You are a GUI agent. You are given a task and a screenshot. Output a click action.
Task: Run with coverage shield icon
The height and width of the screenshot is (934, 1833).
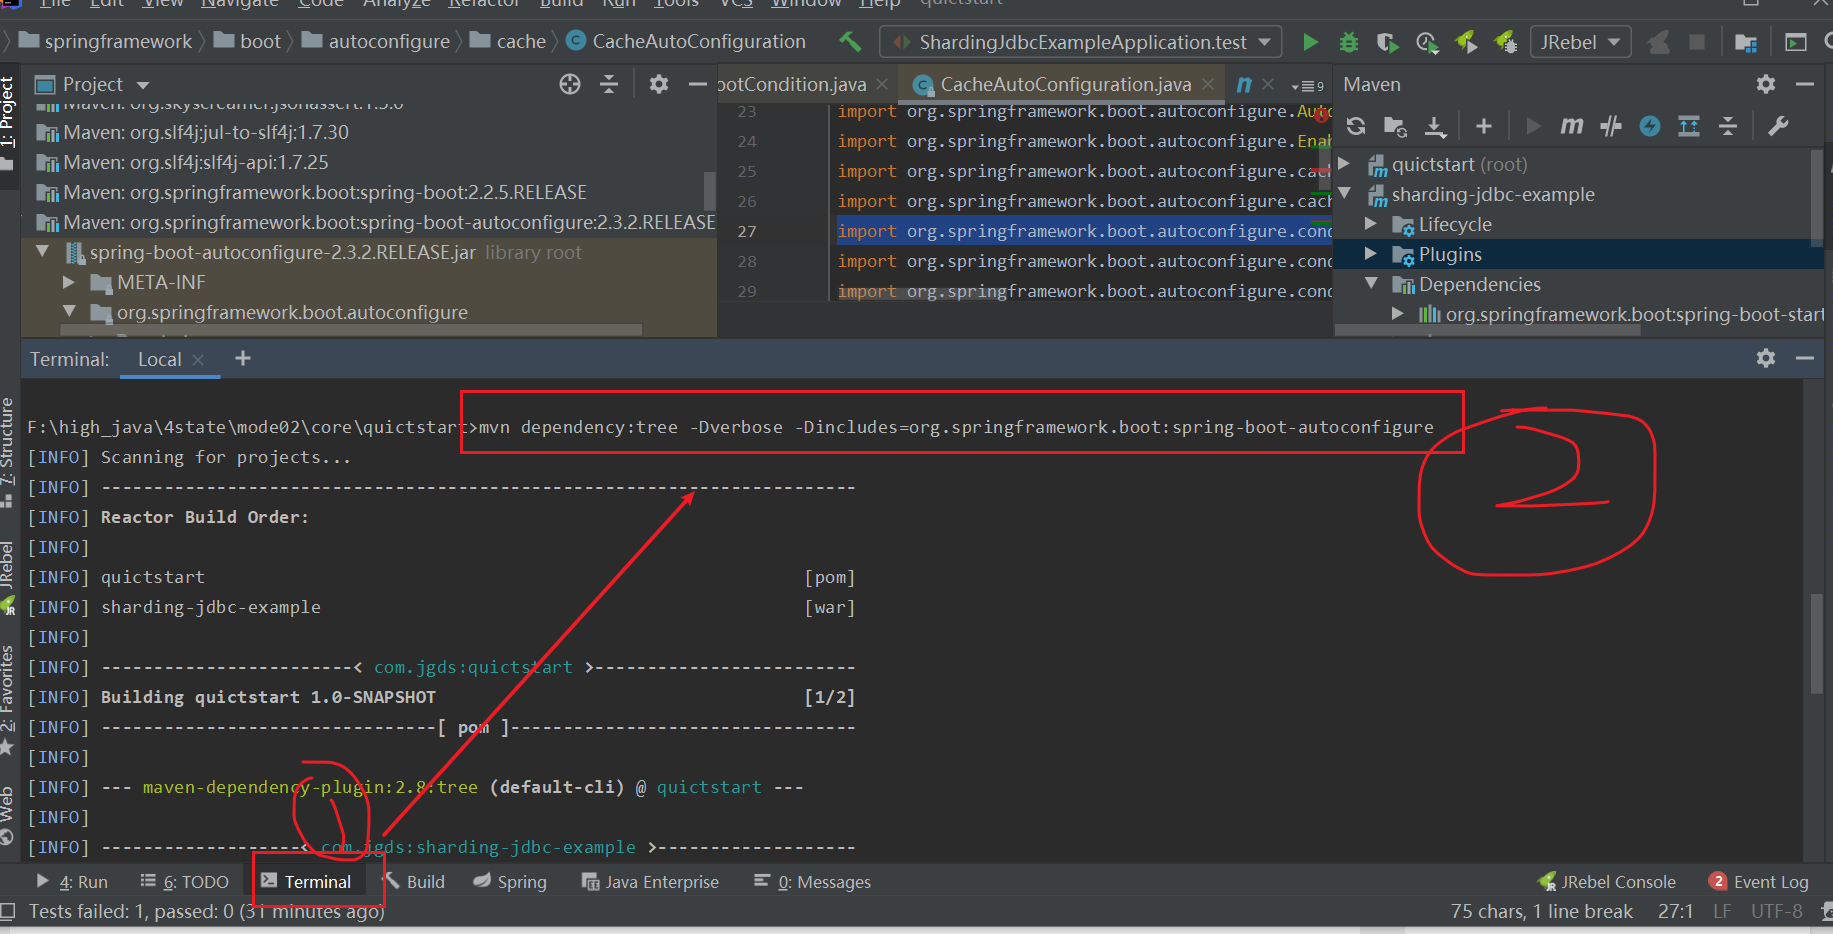1387,42
